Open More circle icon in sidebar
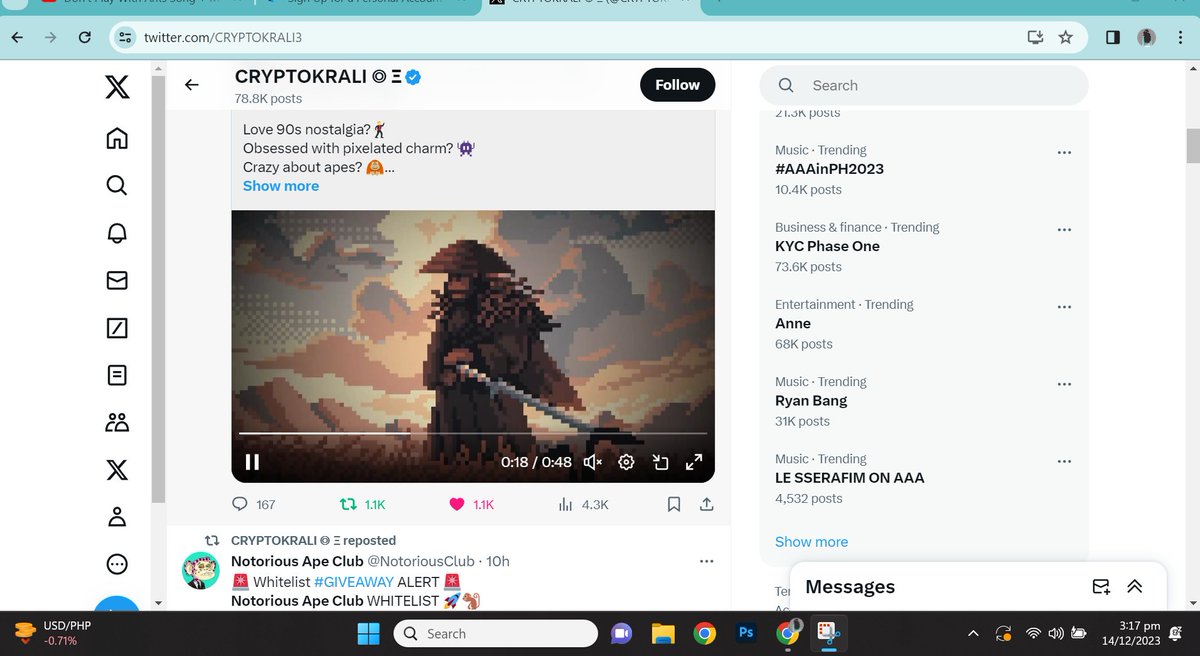Screen dimensions: 1200x656 point(117,564)
